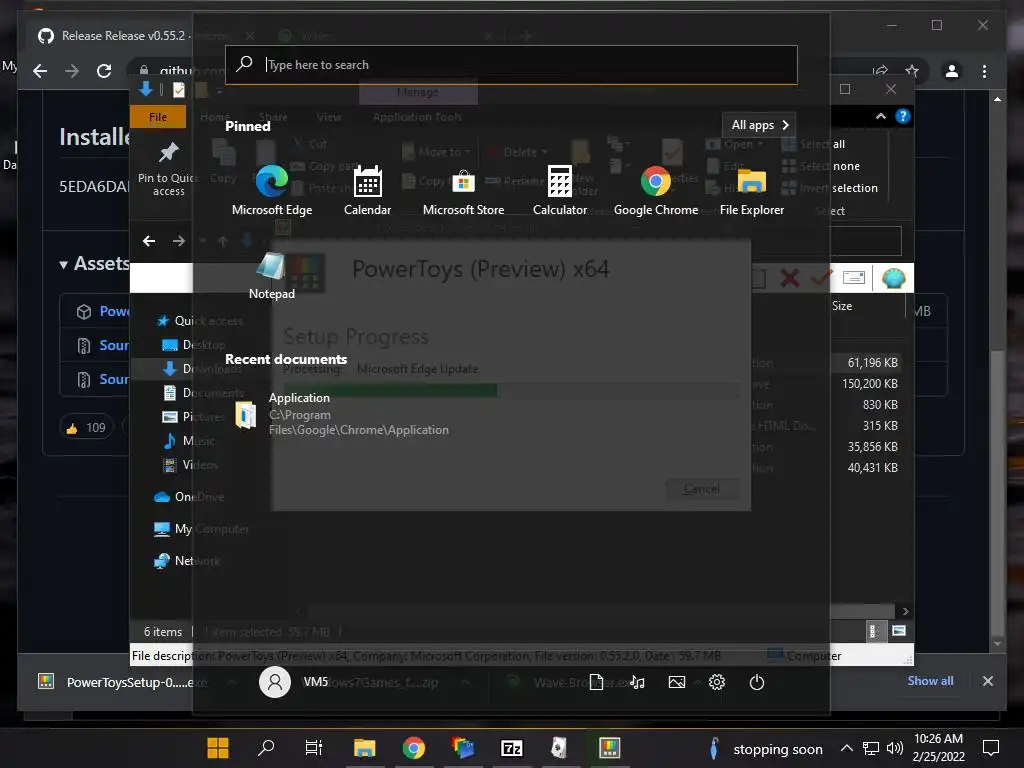Viewport: 1024px width, 768px height.
Task: Switch Explorer to large icons view
Action: click(899, 631)
